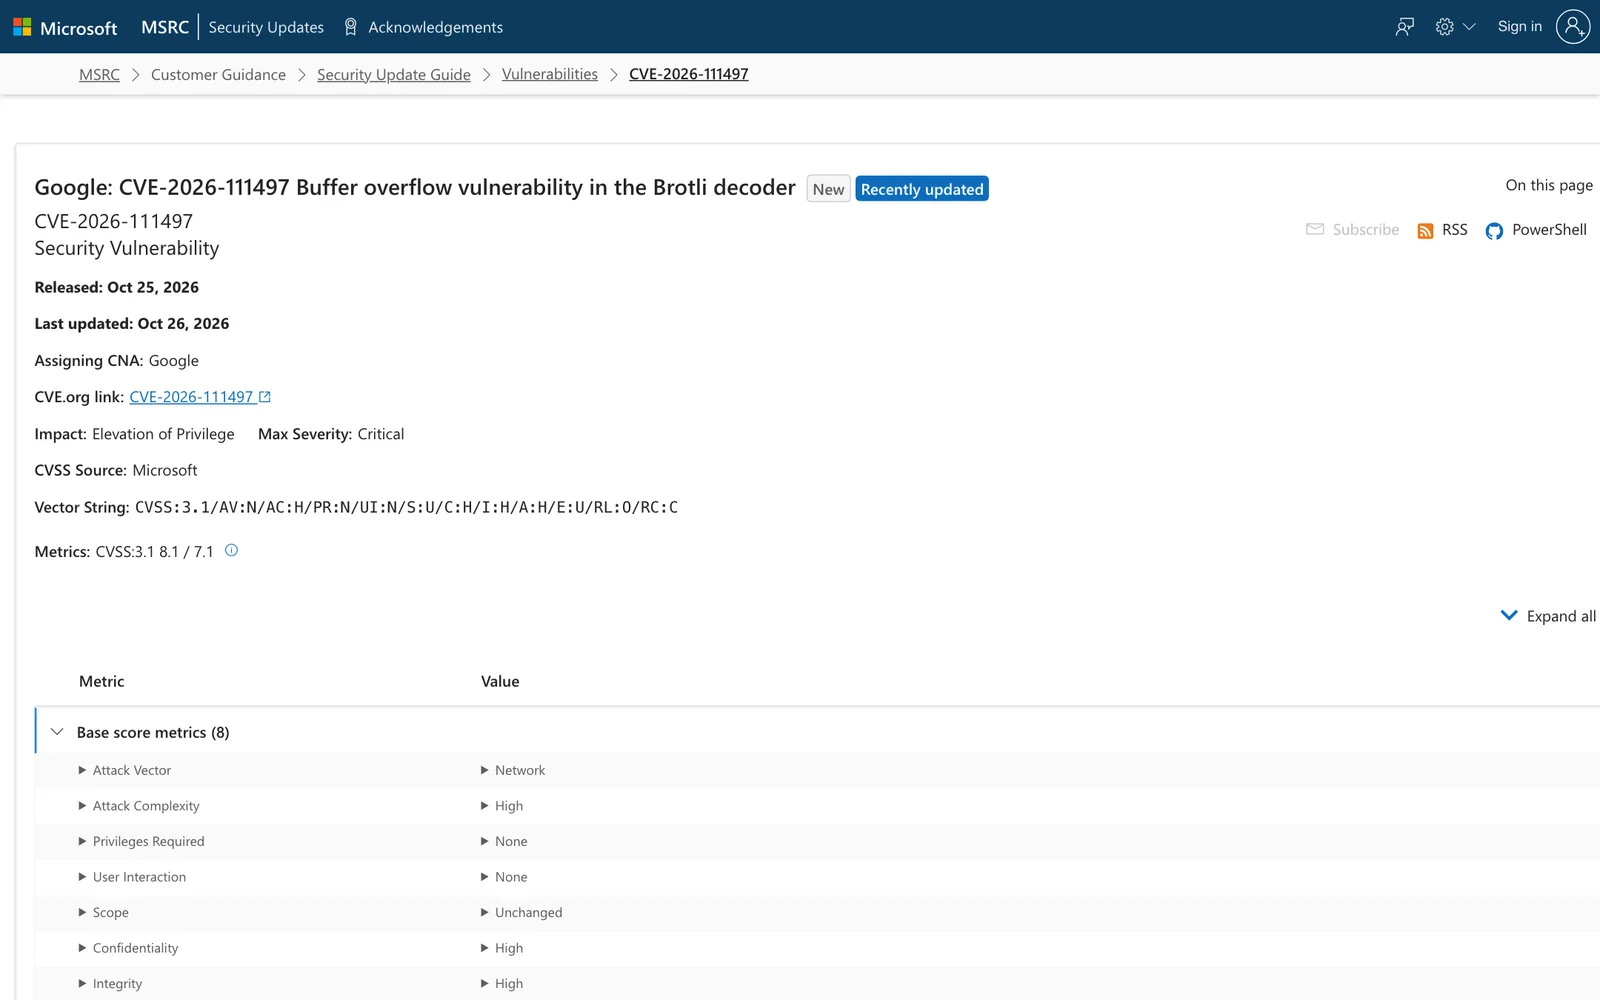Click the CVE-2026-111497 breadcrumb link
The image size is (1600, 1000).
[689, 74]
